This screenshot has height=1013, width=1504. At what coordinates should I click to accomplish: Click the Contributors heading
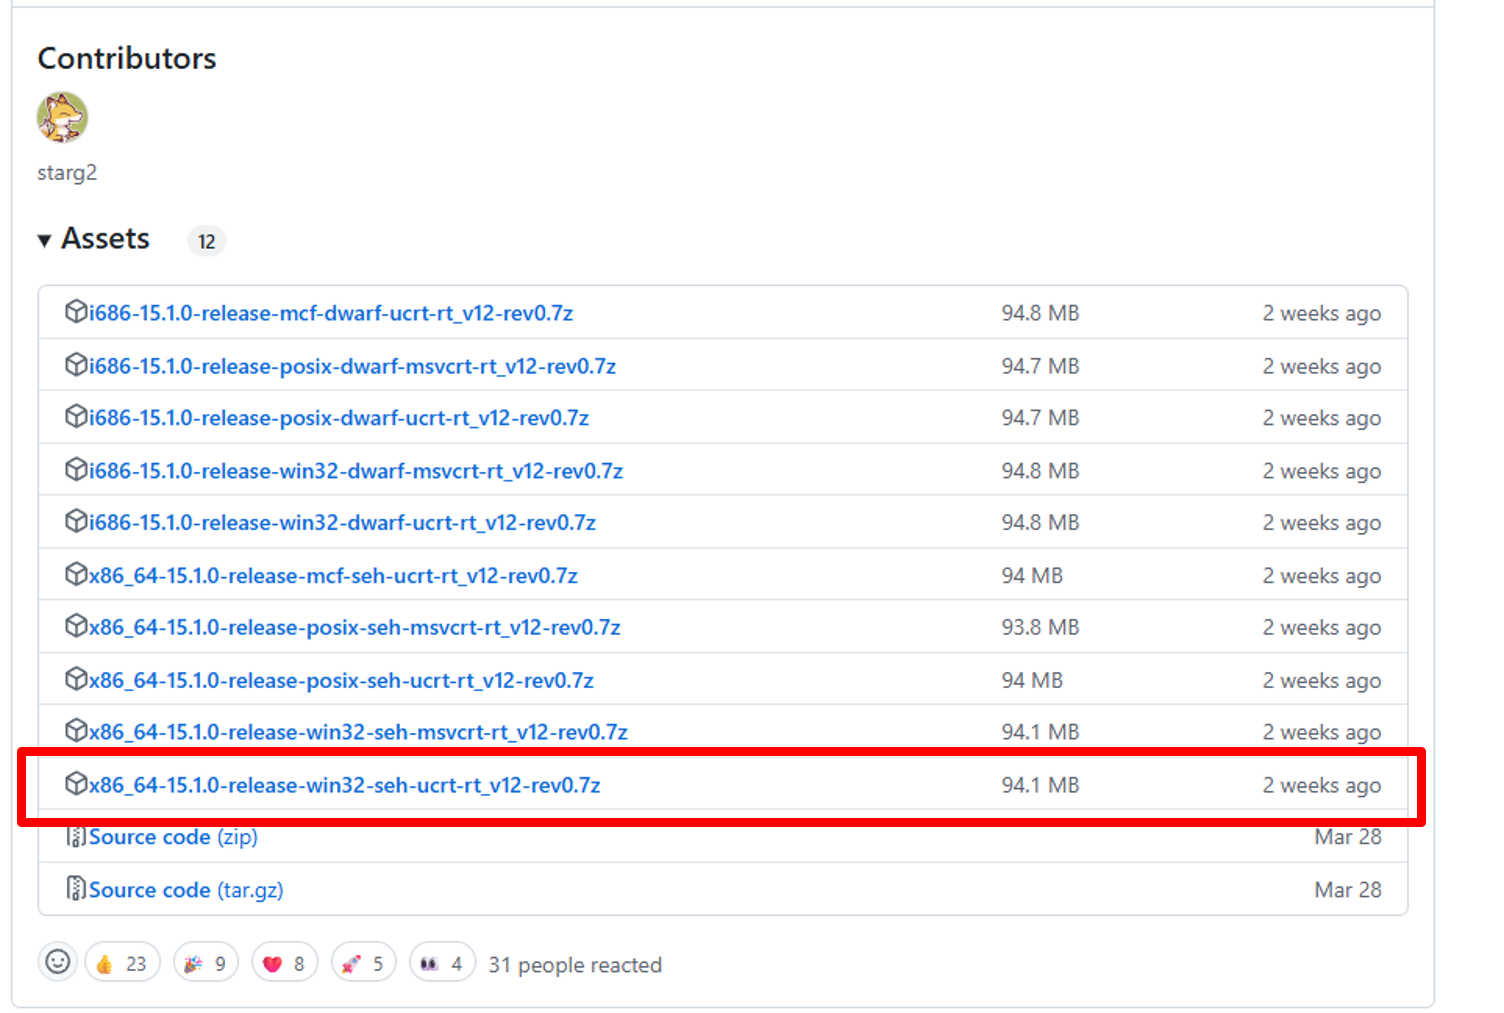coord(127,58)
